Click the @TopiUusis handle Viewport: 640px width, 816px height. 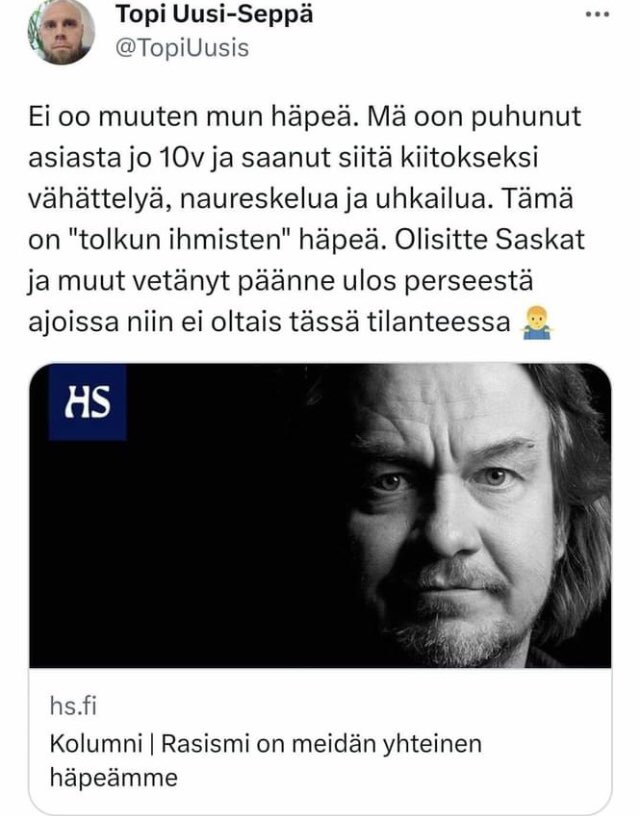click(x=182, y=48)
